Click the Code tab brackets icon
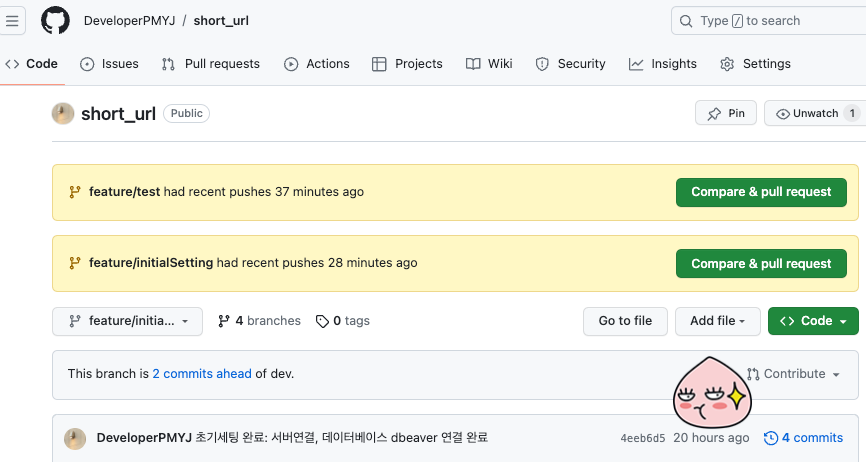 point(12,63)
